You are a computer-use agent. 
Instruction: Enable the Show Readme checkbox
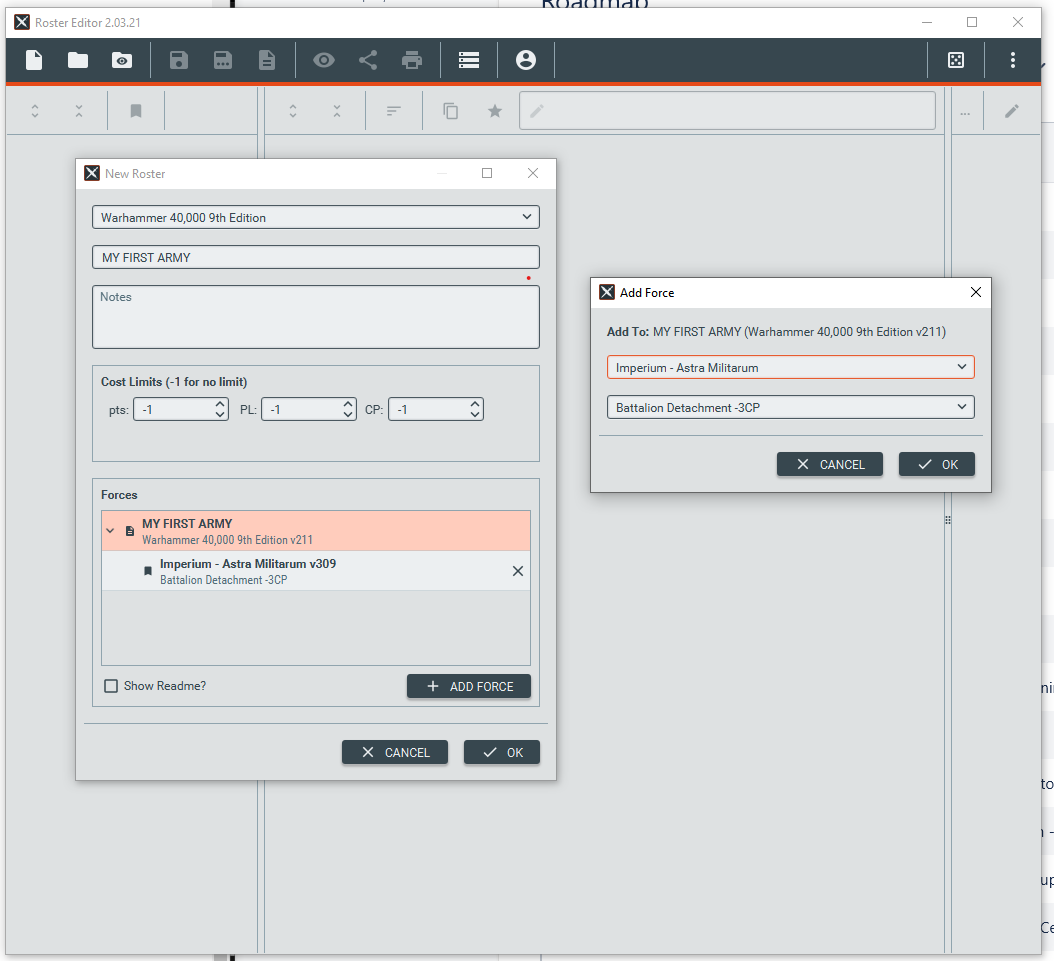(112, 686)
